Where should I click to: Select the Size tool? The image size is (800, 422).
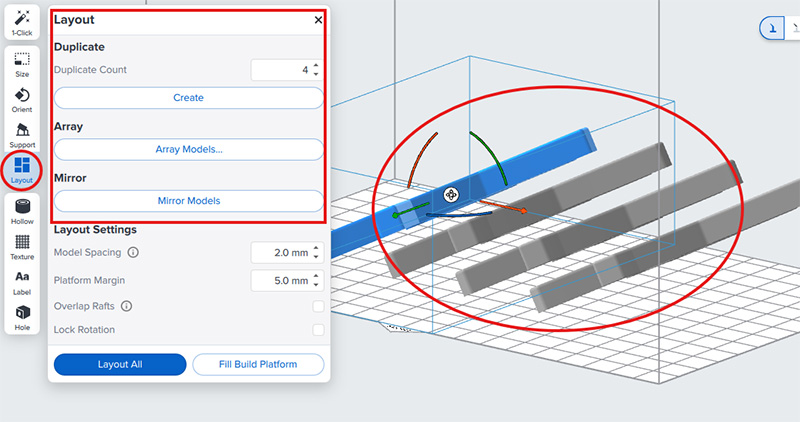tap(22, 64)
